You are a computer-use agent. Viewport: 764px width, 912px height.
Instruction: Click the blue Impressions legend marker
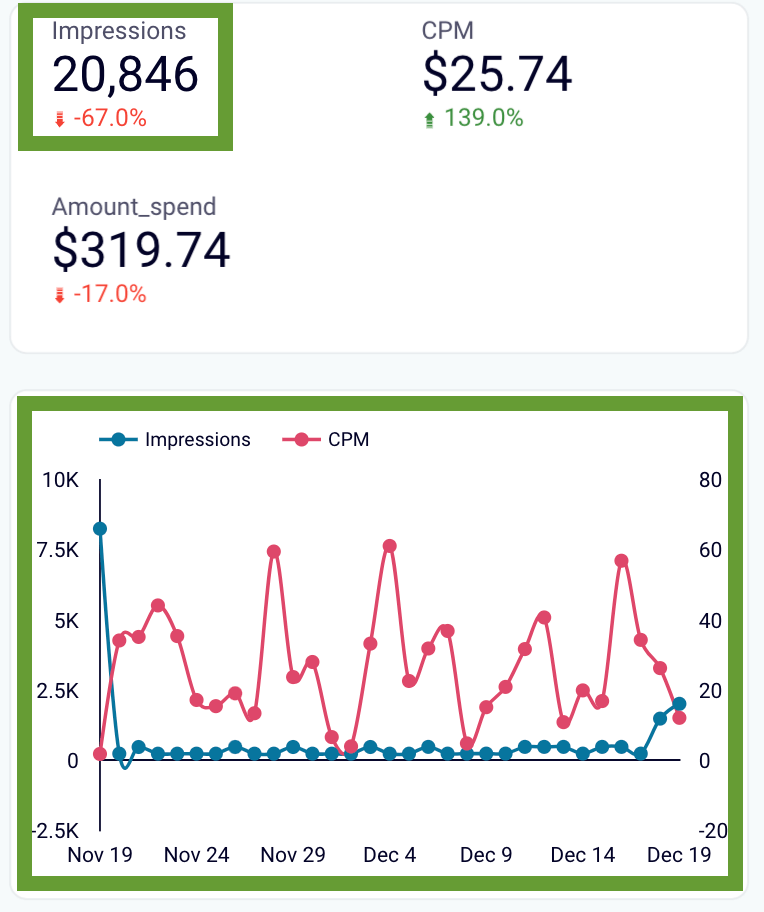click(x=119, y=440)
